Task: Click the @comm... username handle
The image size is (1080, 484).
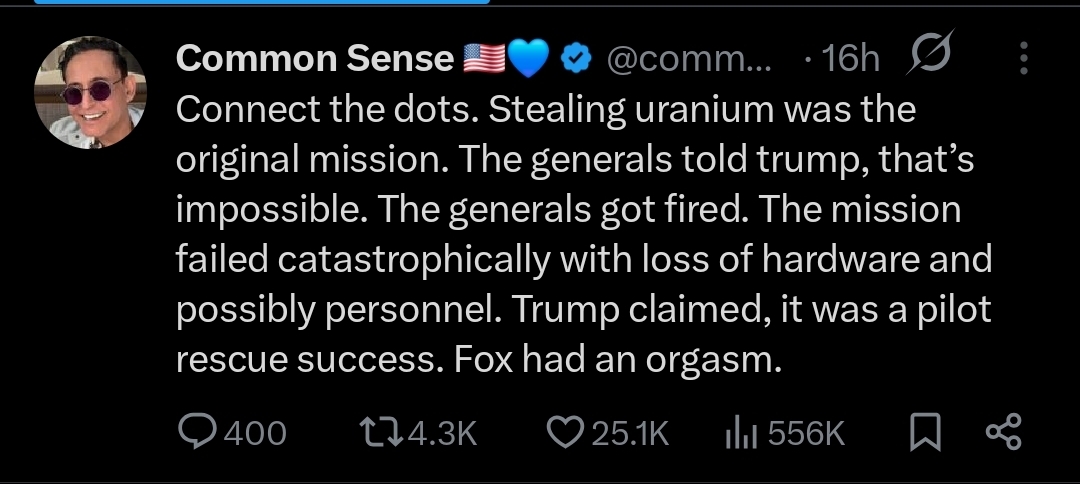Action: (x=690, y=60)
